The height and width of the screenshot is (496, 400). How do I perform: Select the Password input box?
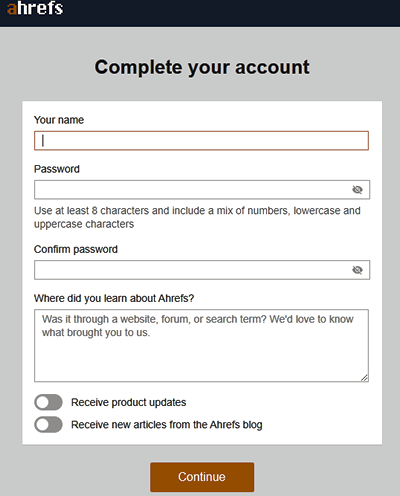[x=202, y=190]
